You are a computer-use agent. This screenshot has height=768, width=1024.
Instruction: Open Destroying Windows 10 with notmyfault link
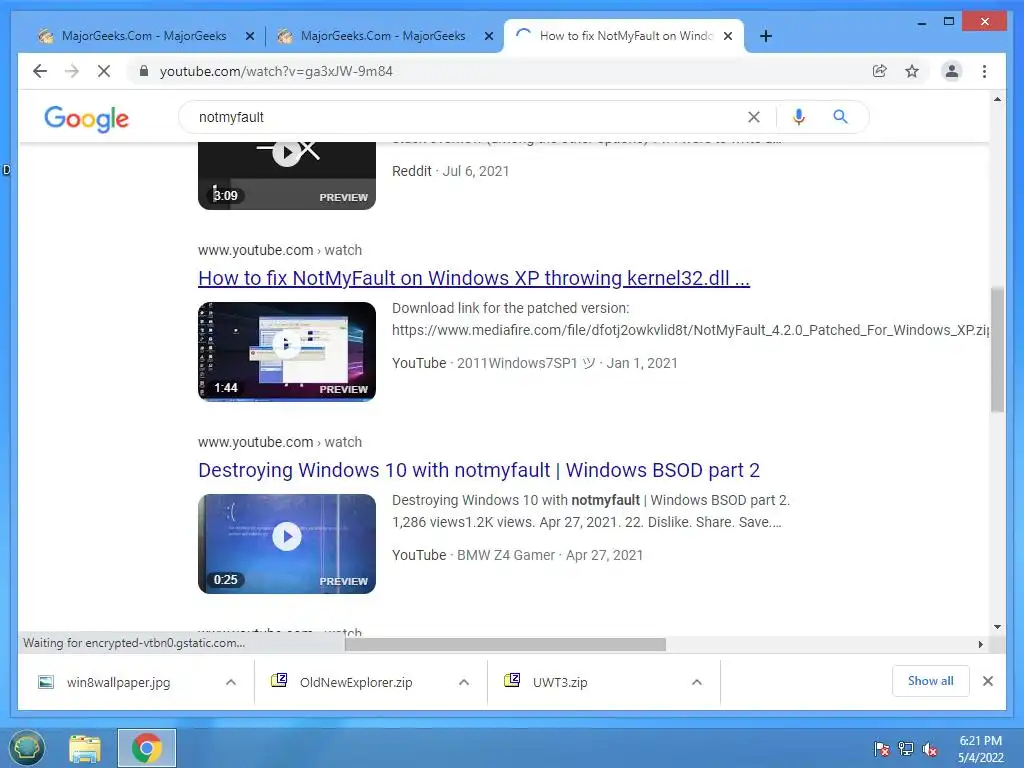click(x=479, y=470)
